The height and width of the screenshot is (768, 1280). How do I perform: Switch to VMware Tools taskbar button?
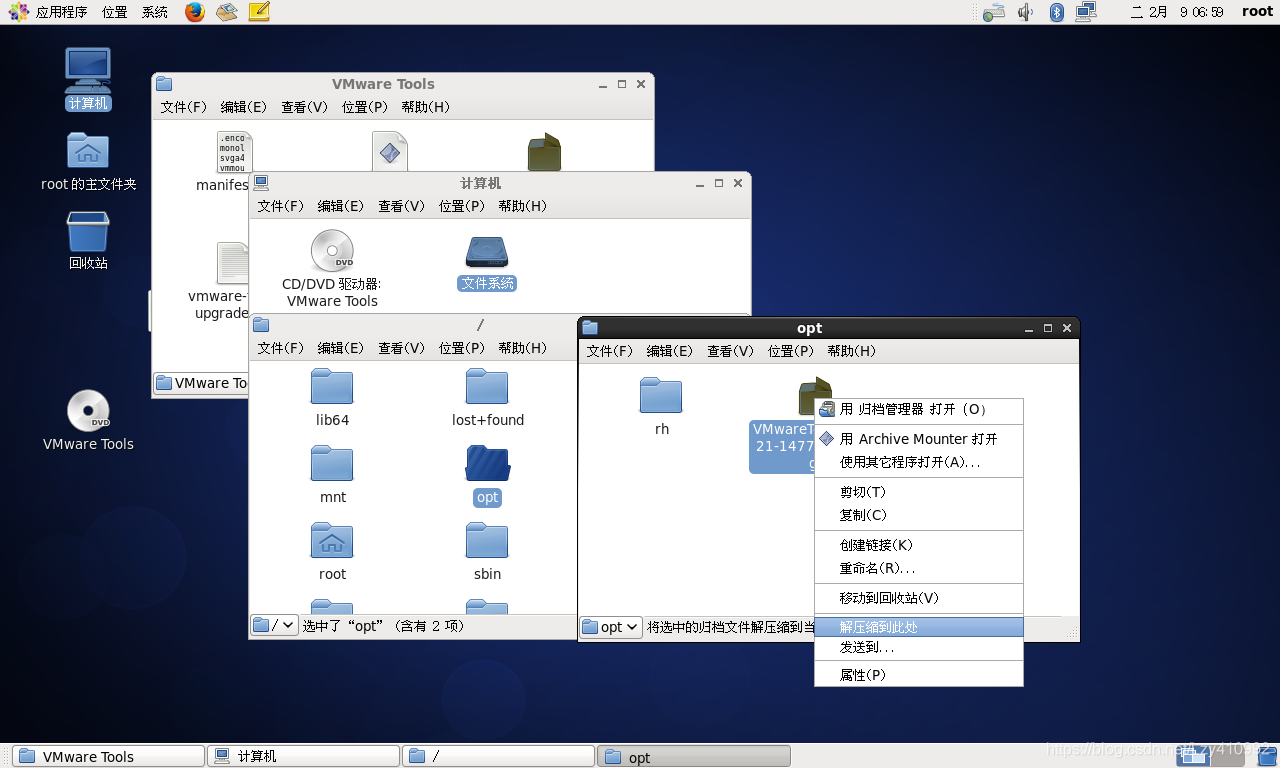[x=108, y=756]
